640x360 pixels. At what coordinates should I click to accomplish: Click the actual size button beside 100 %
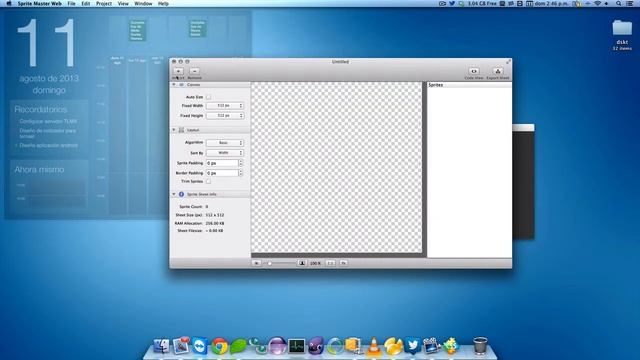point(331,263)
